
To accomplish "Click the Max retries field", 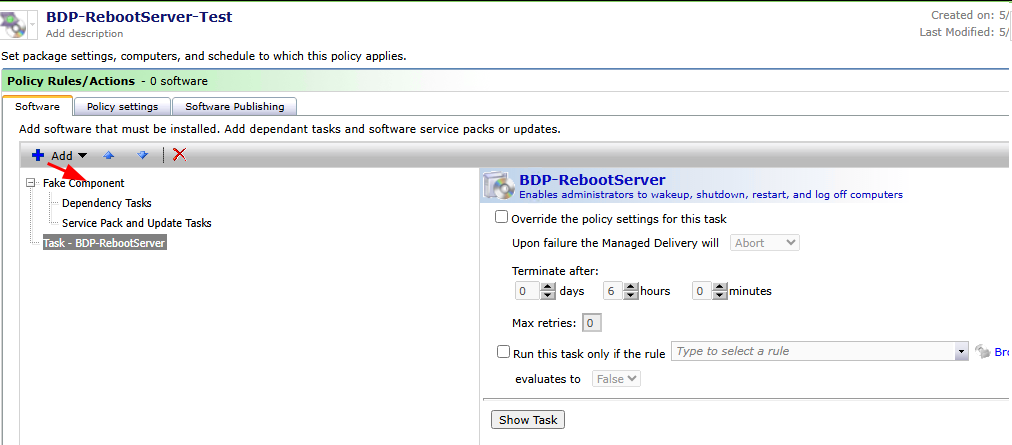I will click(x=592, y=323).
